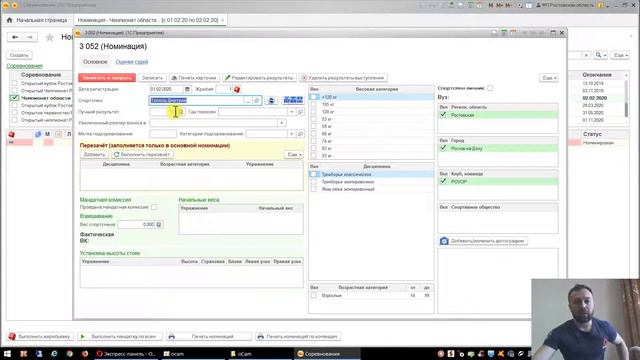Expand the Категория подсоревнования dropdown arrow
The image size is (640, 360).
tap(291, 134)
